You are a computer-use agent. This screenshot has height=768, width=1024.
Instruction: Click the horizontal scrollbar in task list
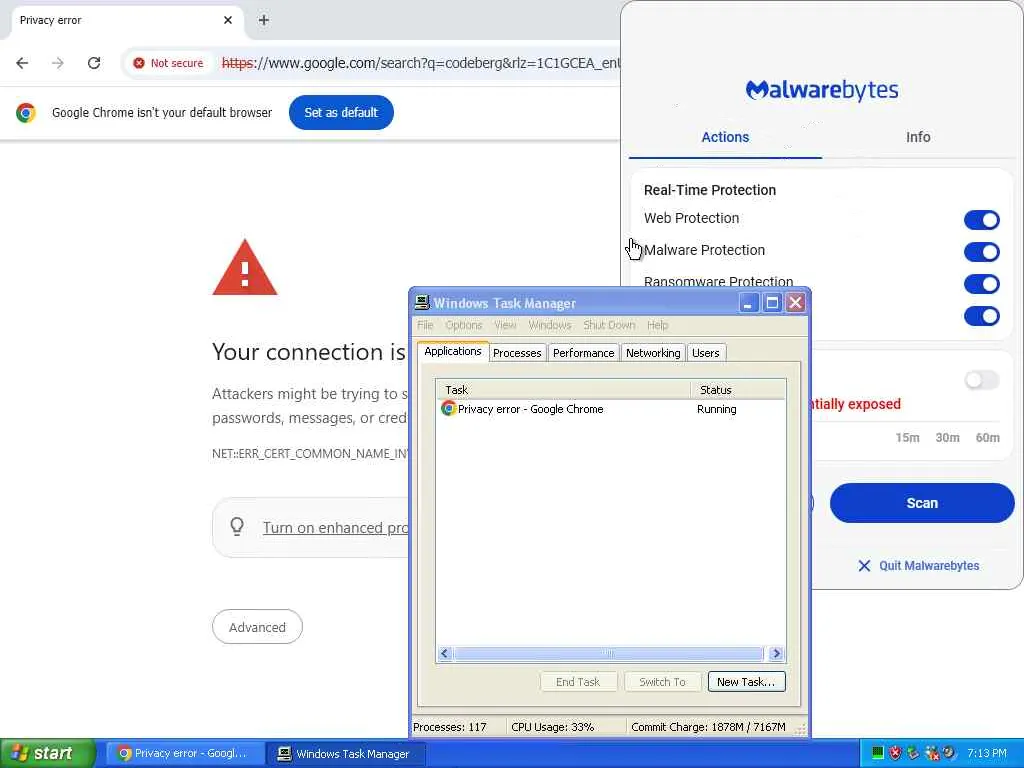tap(609, 653)
